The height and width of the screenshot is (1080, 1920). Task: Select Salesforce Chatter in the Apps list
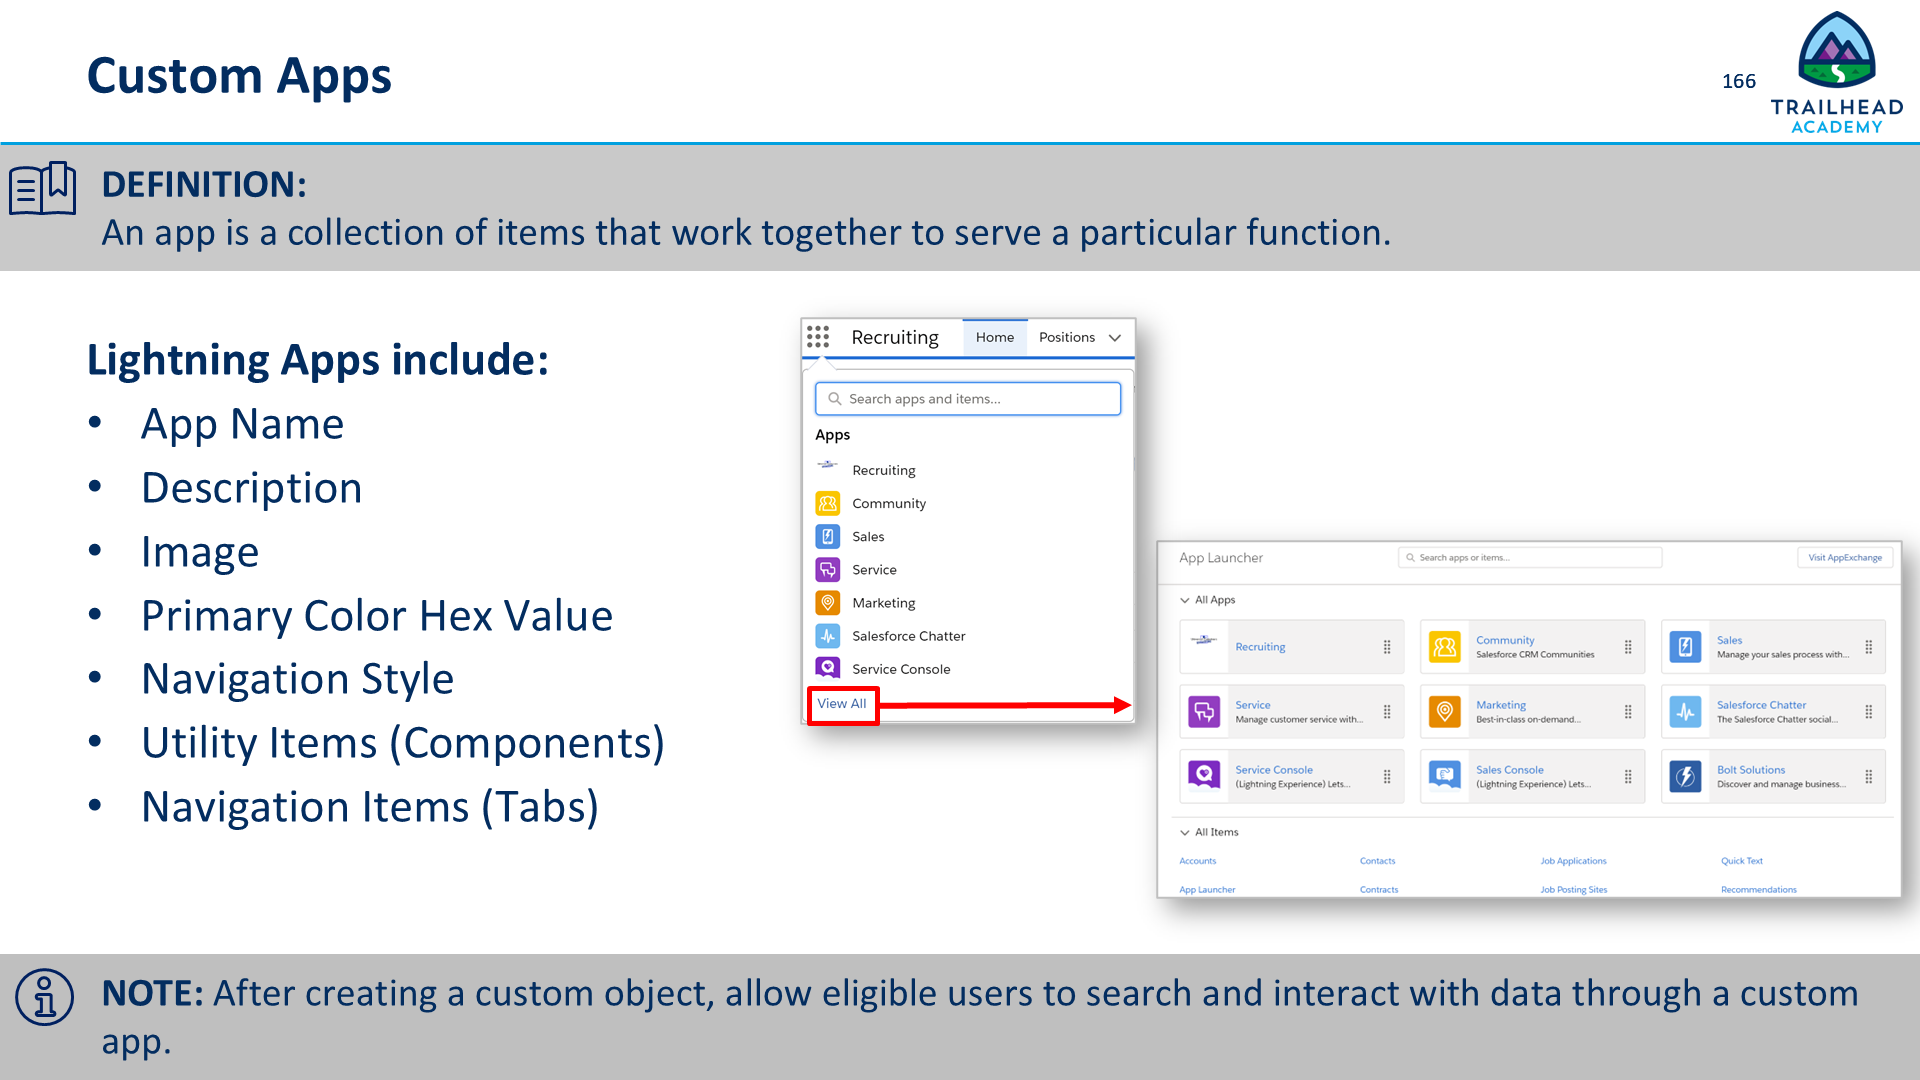(909, 636)
